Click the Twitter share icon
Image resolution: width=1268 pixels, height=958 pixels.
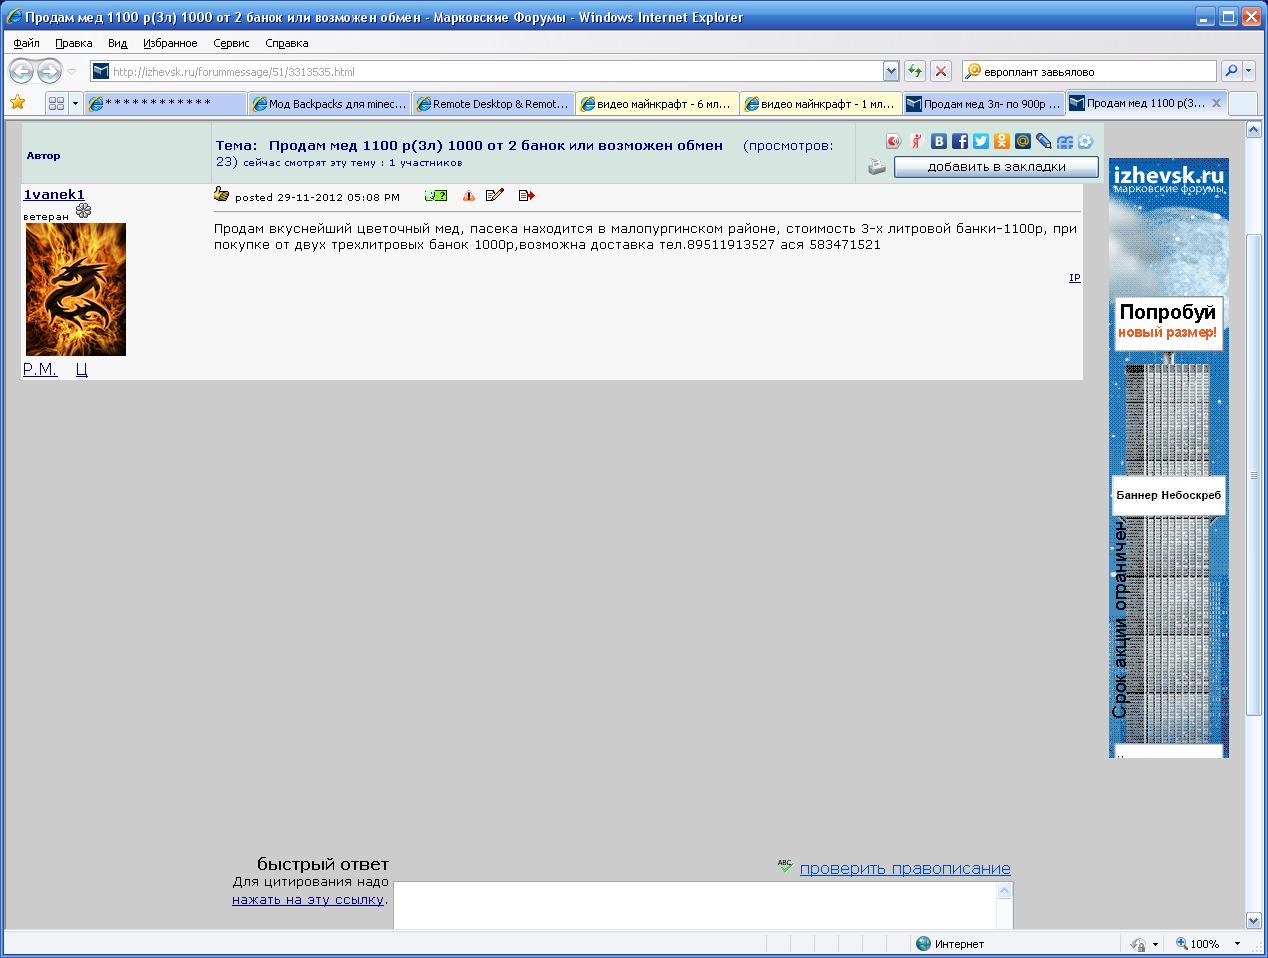981,142
